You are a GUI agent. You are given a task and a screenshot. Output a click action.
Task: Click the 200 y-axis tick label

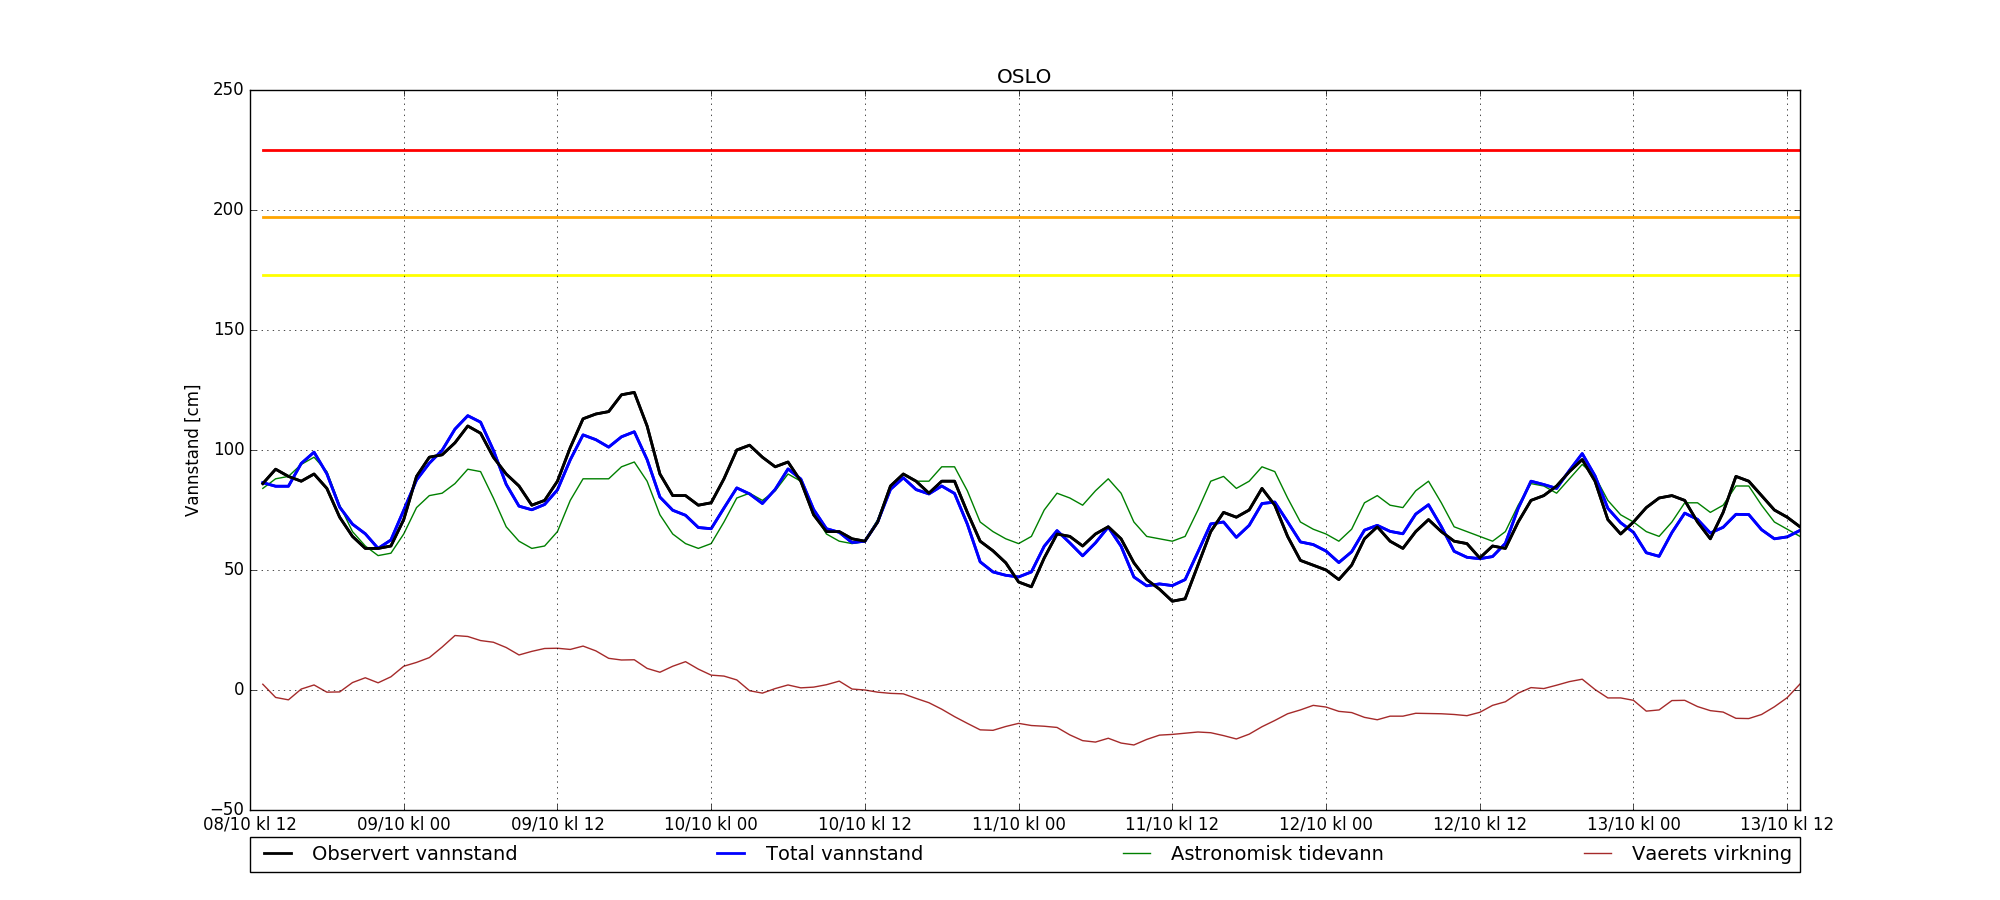(228, 210)
